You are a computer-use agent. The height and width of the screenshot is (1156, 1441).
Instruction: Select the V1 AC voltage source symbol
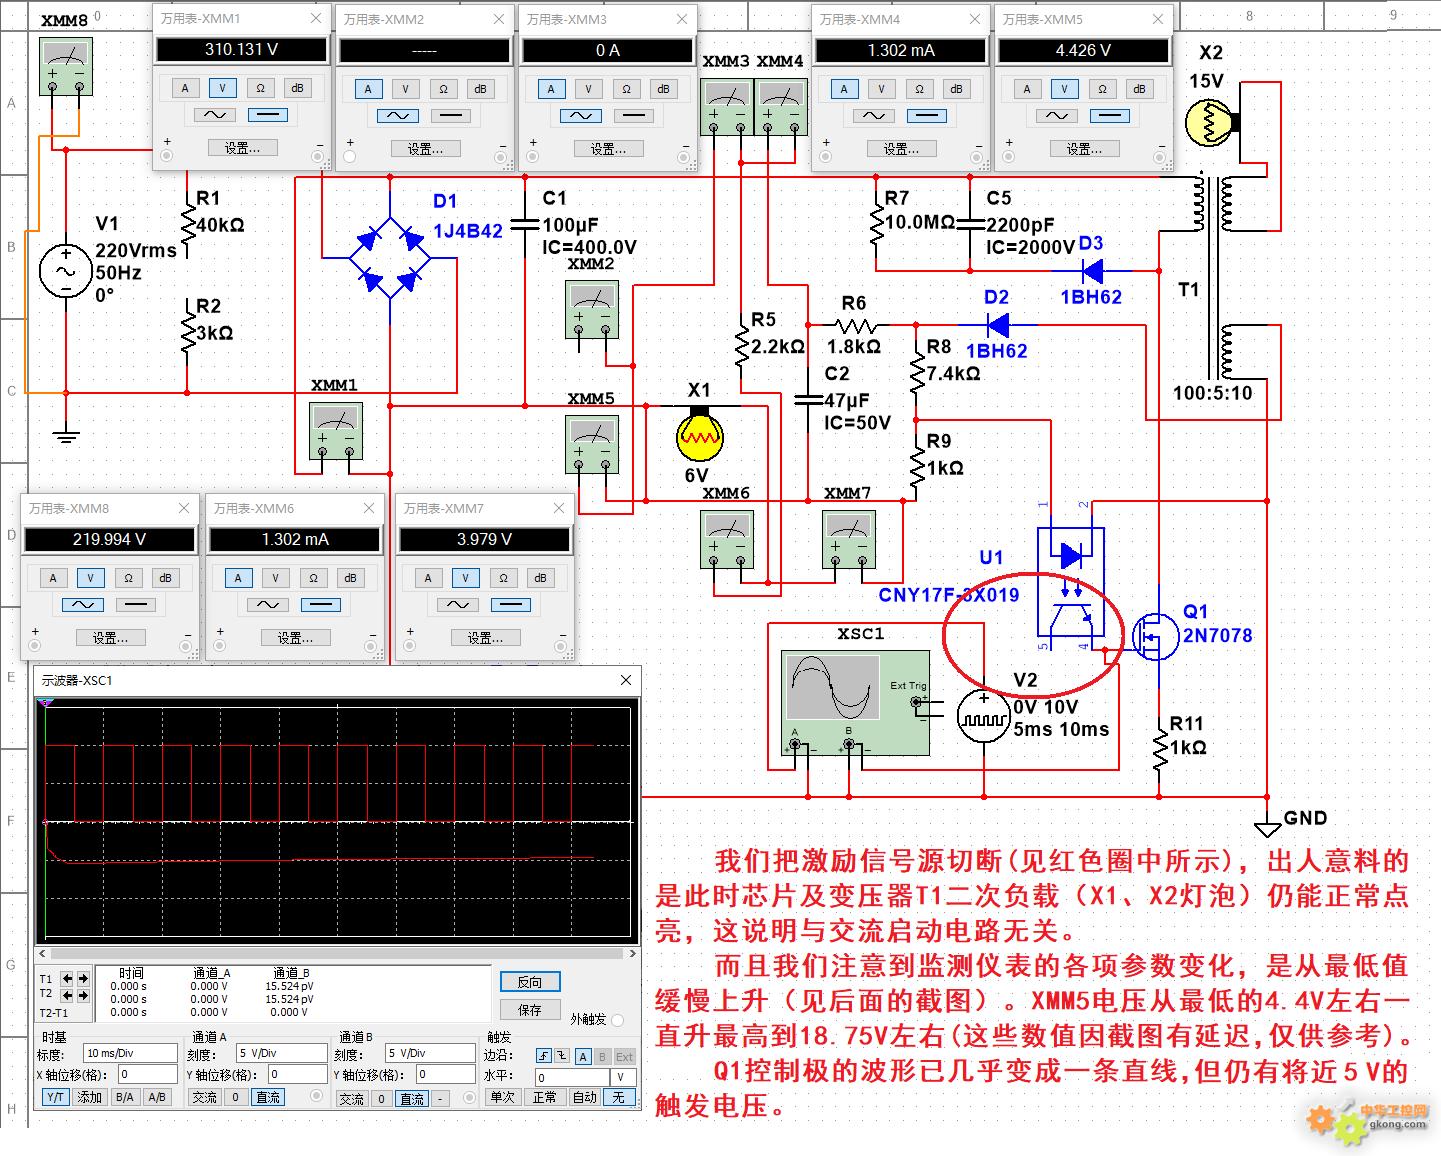tap(66, 272)
